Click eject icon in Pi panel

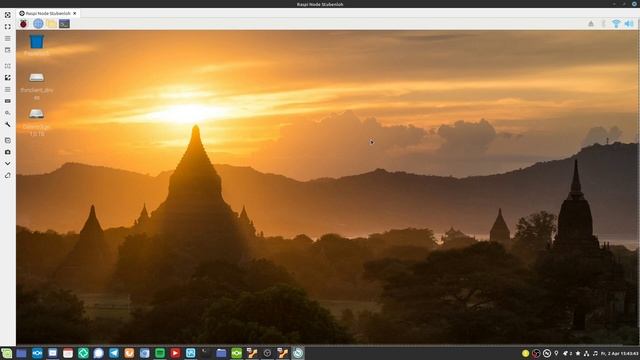591,24
